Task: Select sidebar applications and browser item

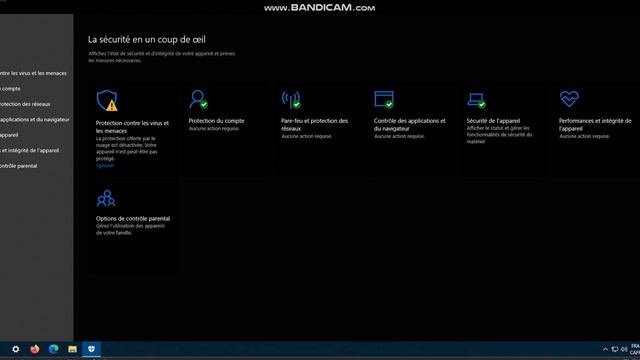Action: click(x=35, y=120)
